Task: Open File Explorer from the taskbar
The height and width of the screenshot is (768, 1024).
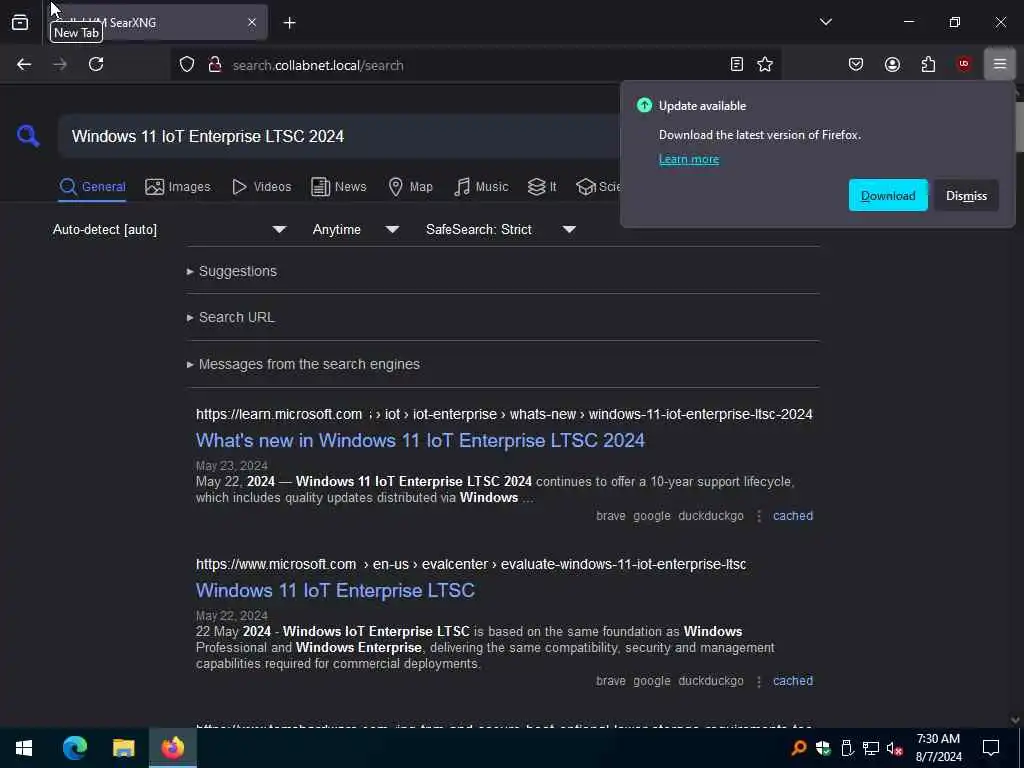Action: tap(123, 747)
